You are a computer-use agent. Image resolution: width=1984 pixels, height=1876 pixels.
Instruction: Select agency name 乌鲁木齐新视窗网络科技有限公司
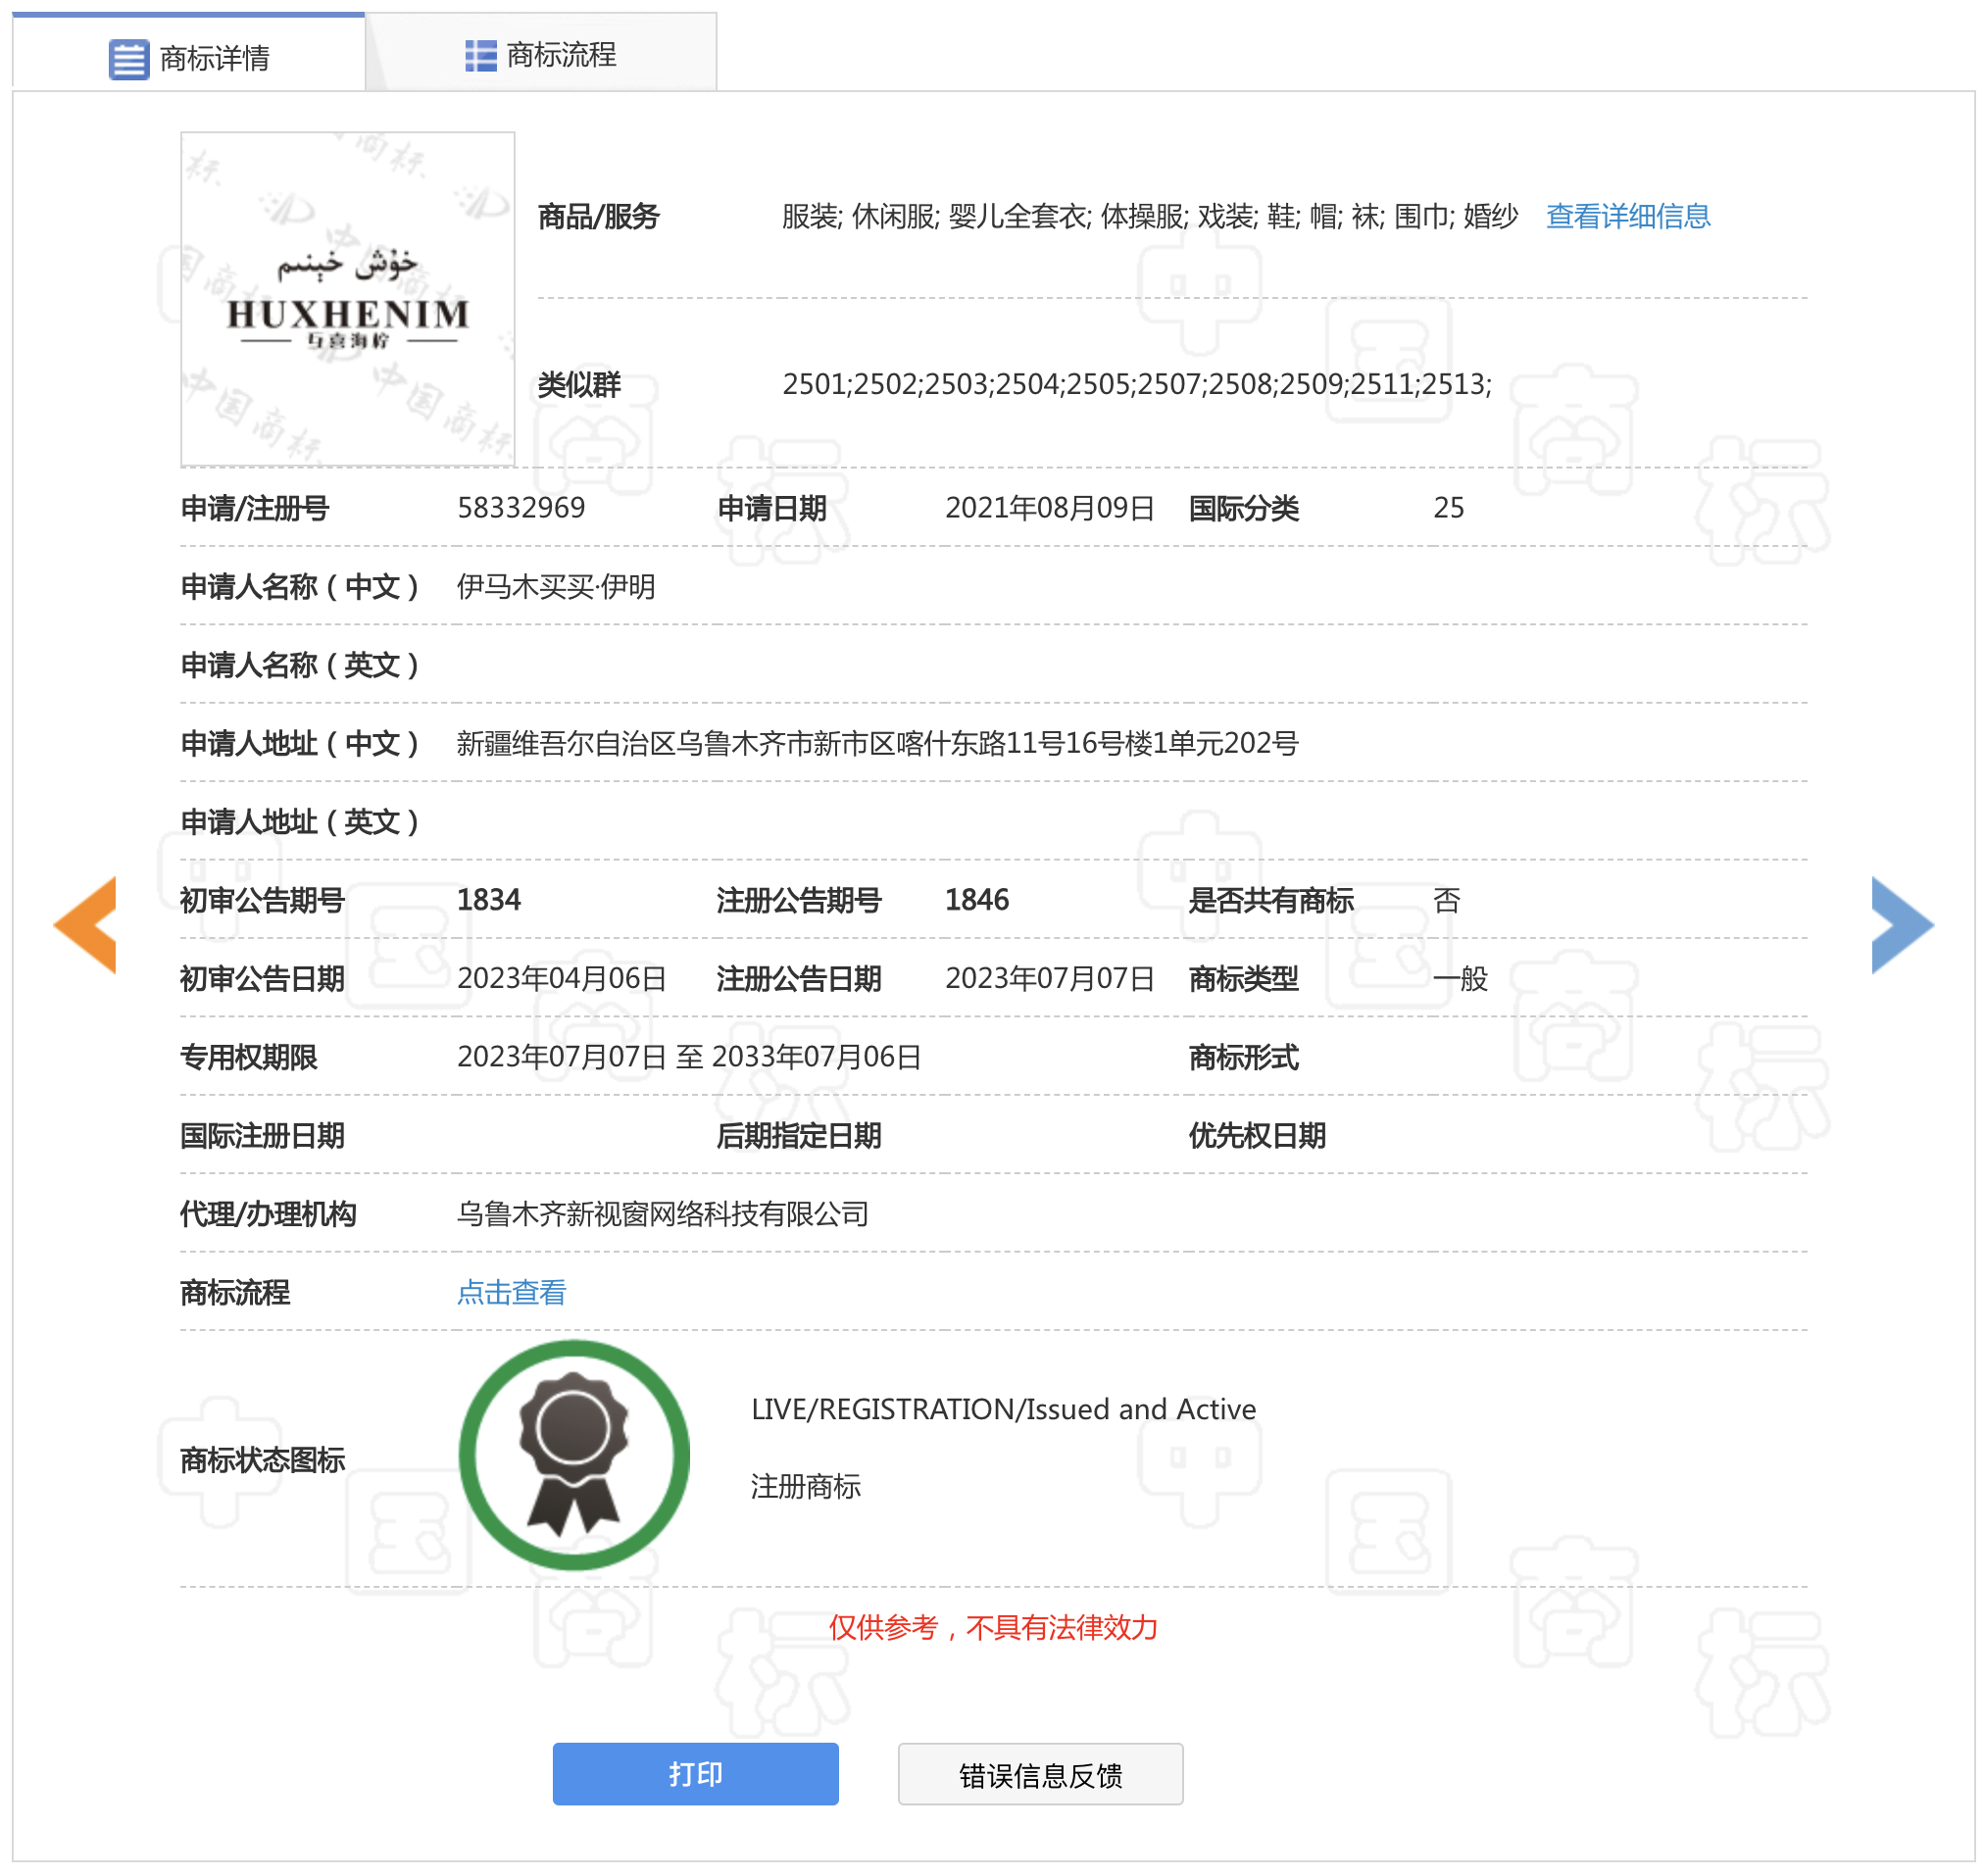pyautogui.click(x=662, y=1213)
